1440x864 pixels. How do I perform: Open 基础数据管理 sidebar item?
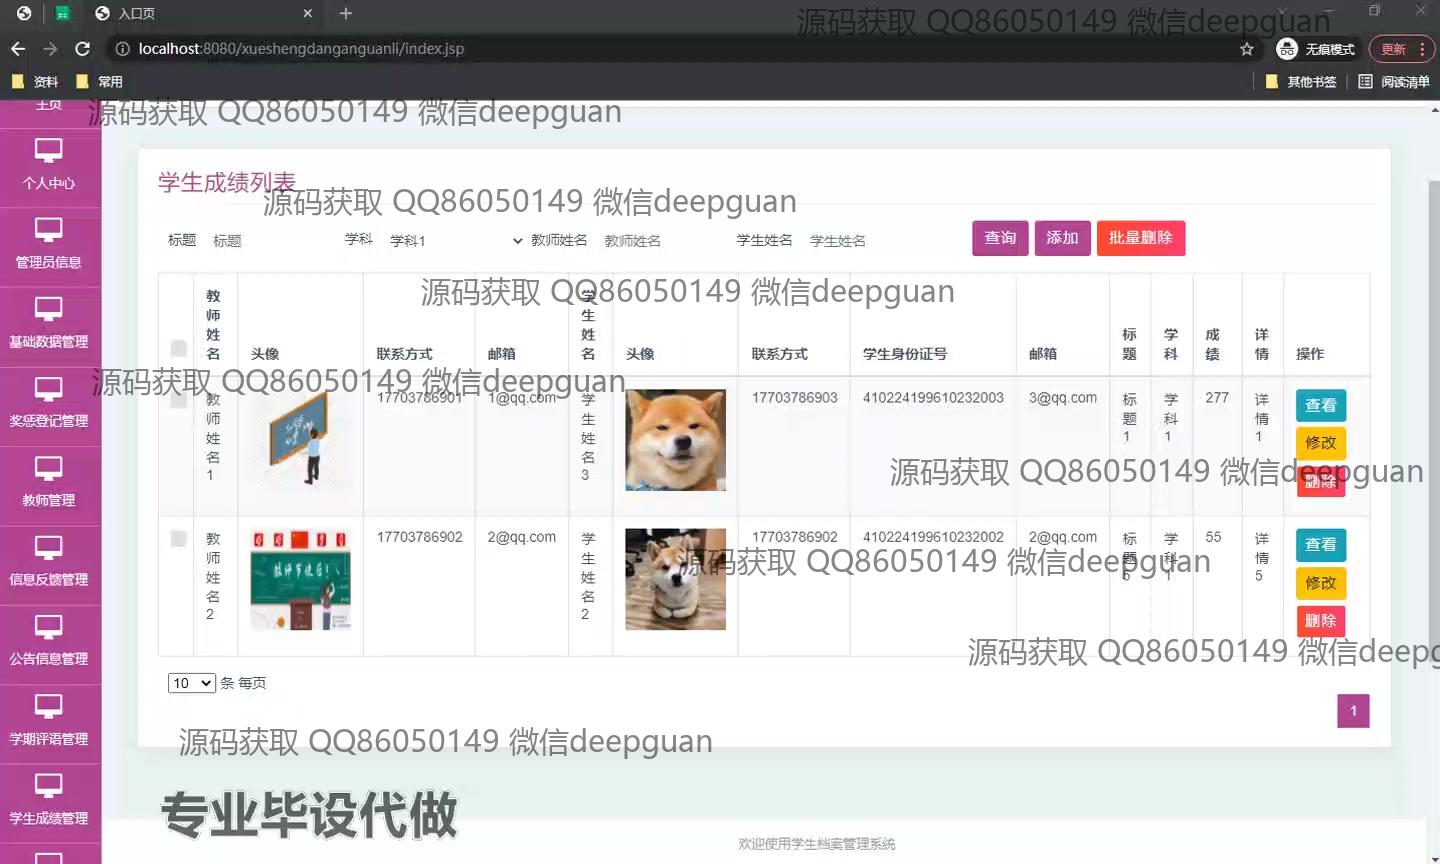coord(49,327)
